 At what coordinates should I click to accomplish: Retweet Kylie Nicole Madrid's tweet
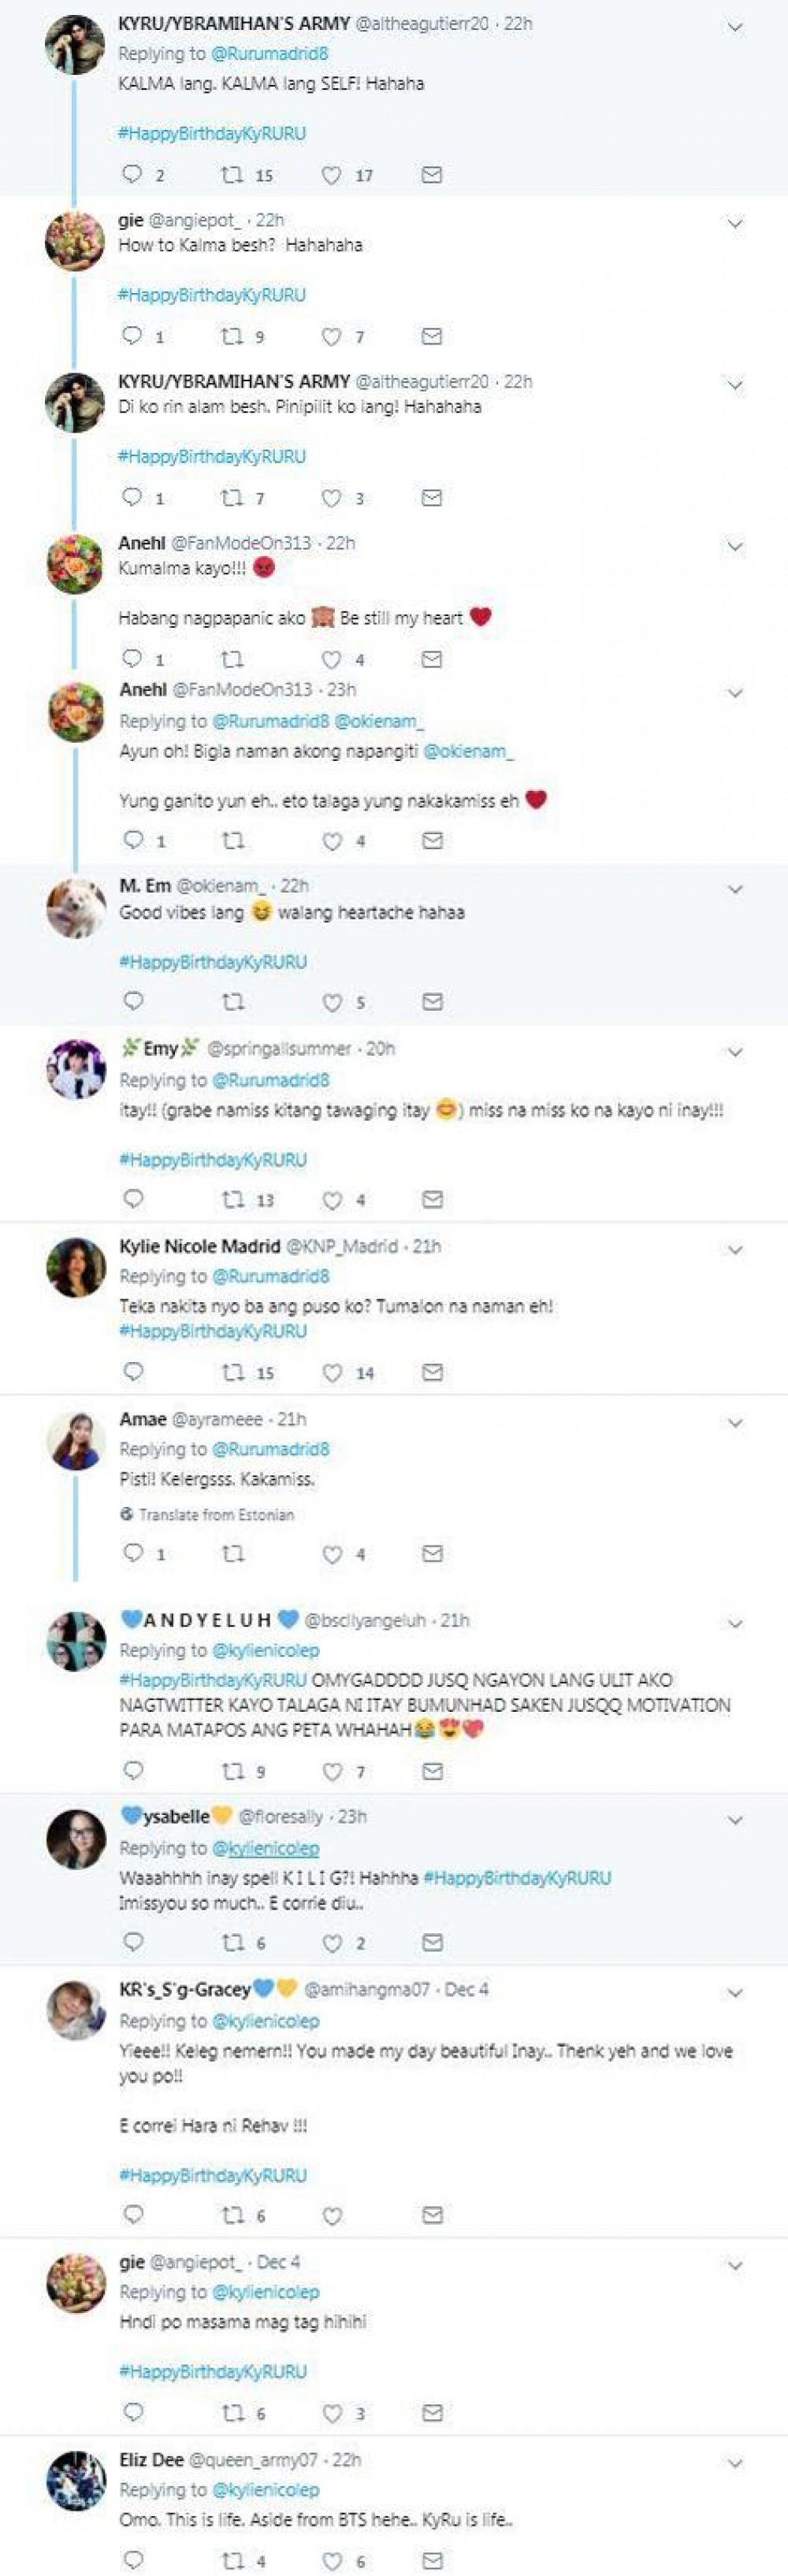(233, 1373)
